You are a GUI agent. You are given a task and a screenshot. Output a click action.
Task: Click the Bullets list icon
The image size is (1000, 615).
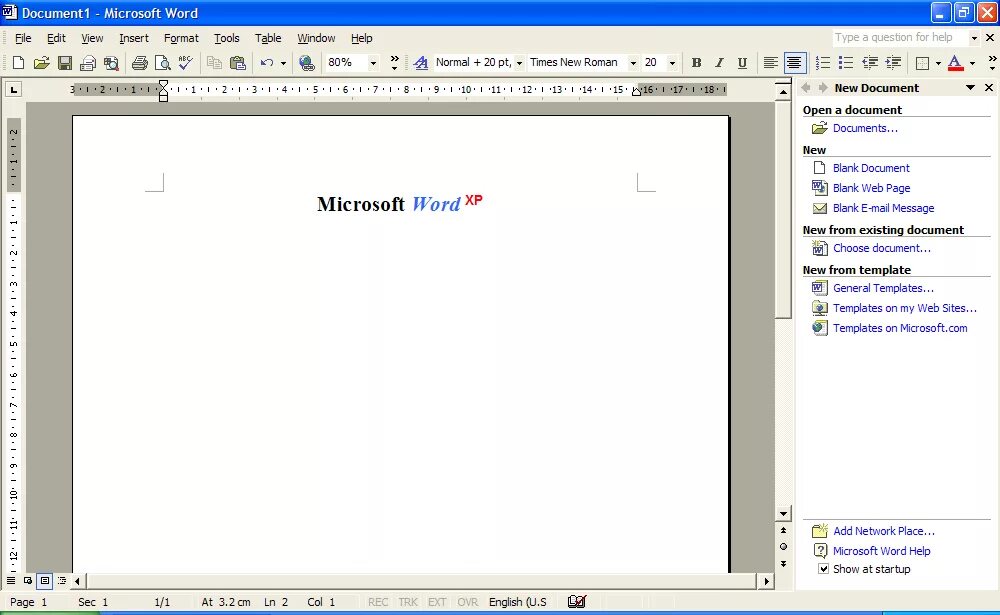846,63
